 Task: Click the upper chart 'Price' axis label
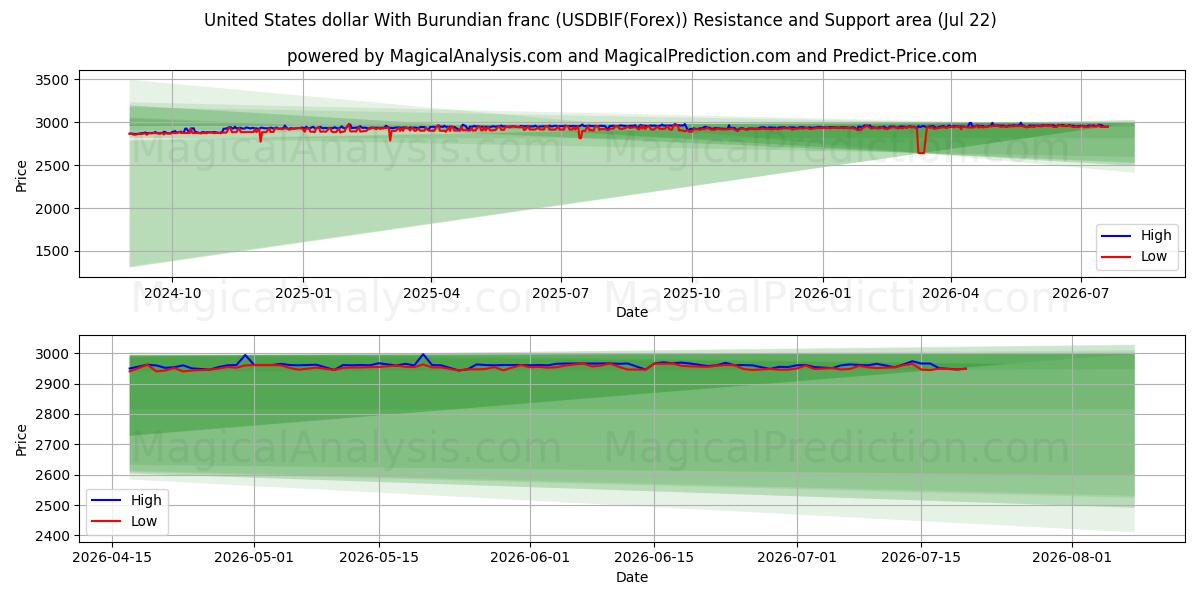(x=22, y=175)
